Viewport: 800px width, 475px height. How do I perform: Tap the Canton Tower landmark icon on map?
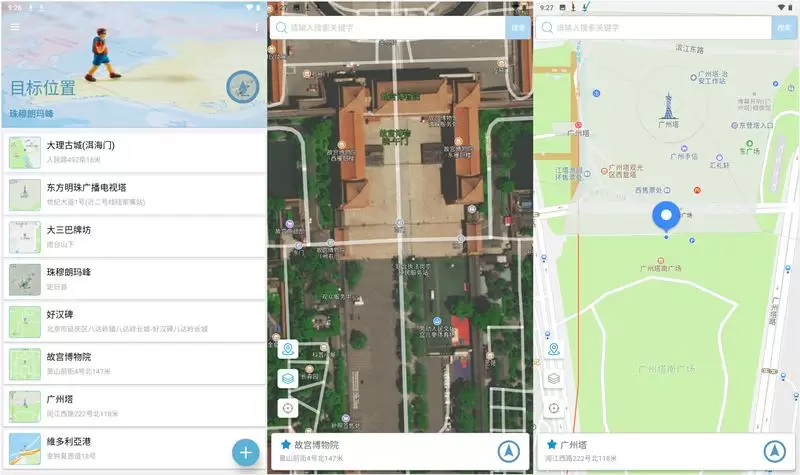point(668,106)
